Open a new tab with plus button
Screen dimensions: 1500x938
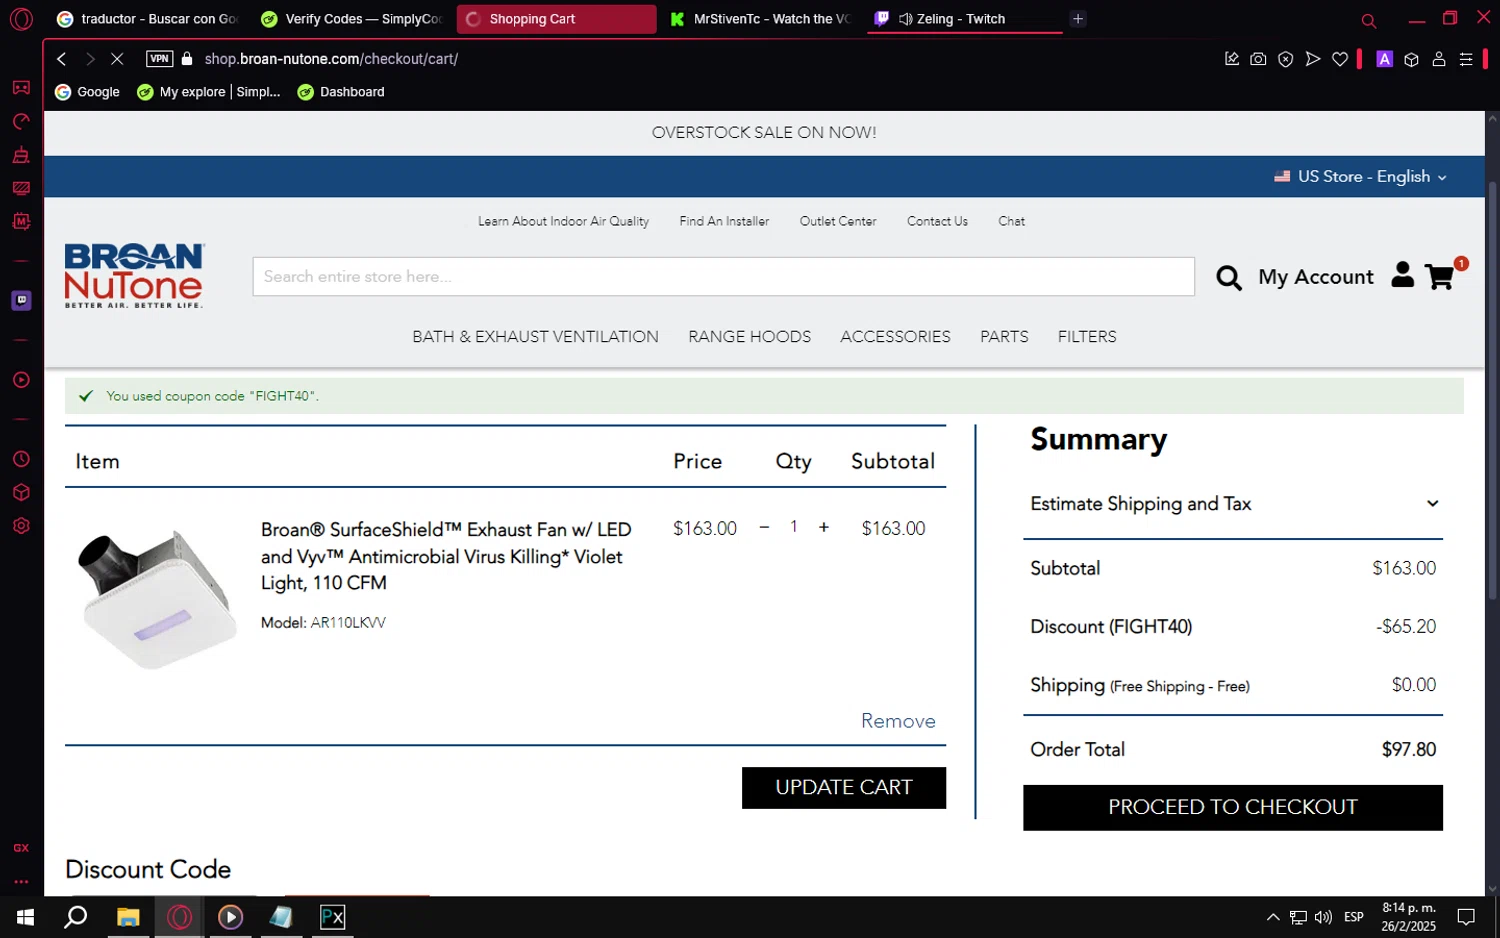(x=1078, y=19)
